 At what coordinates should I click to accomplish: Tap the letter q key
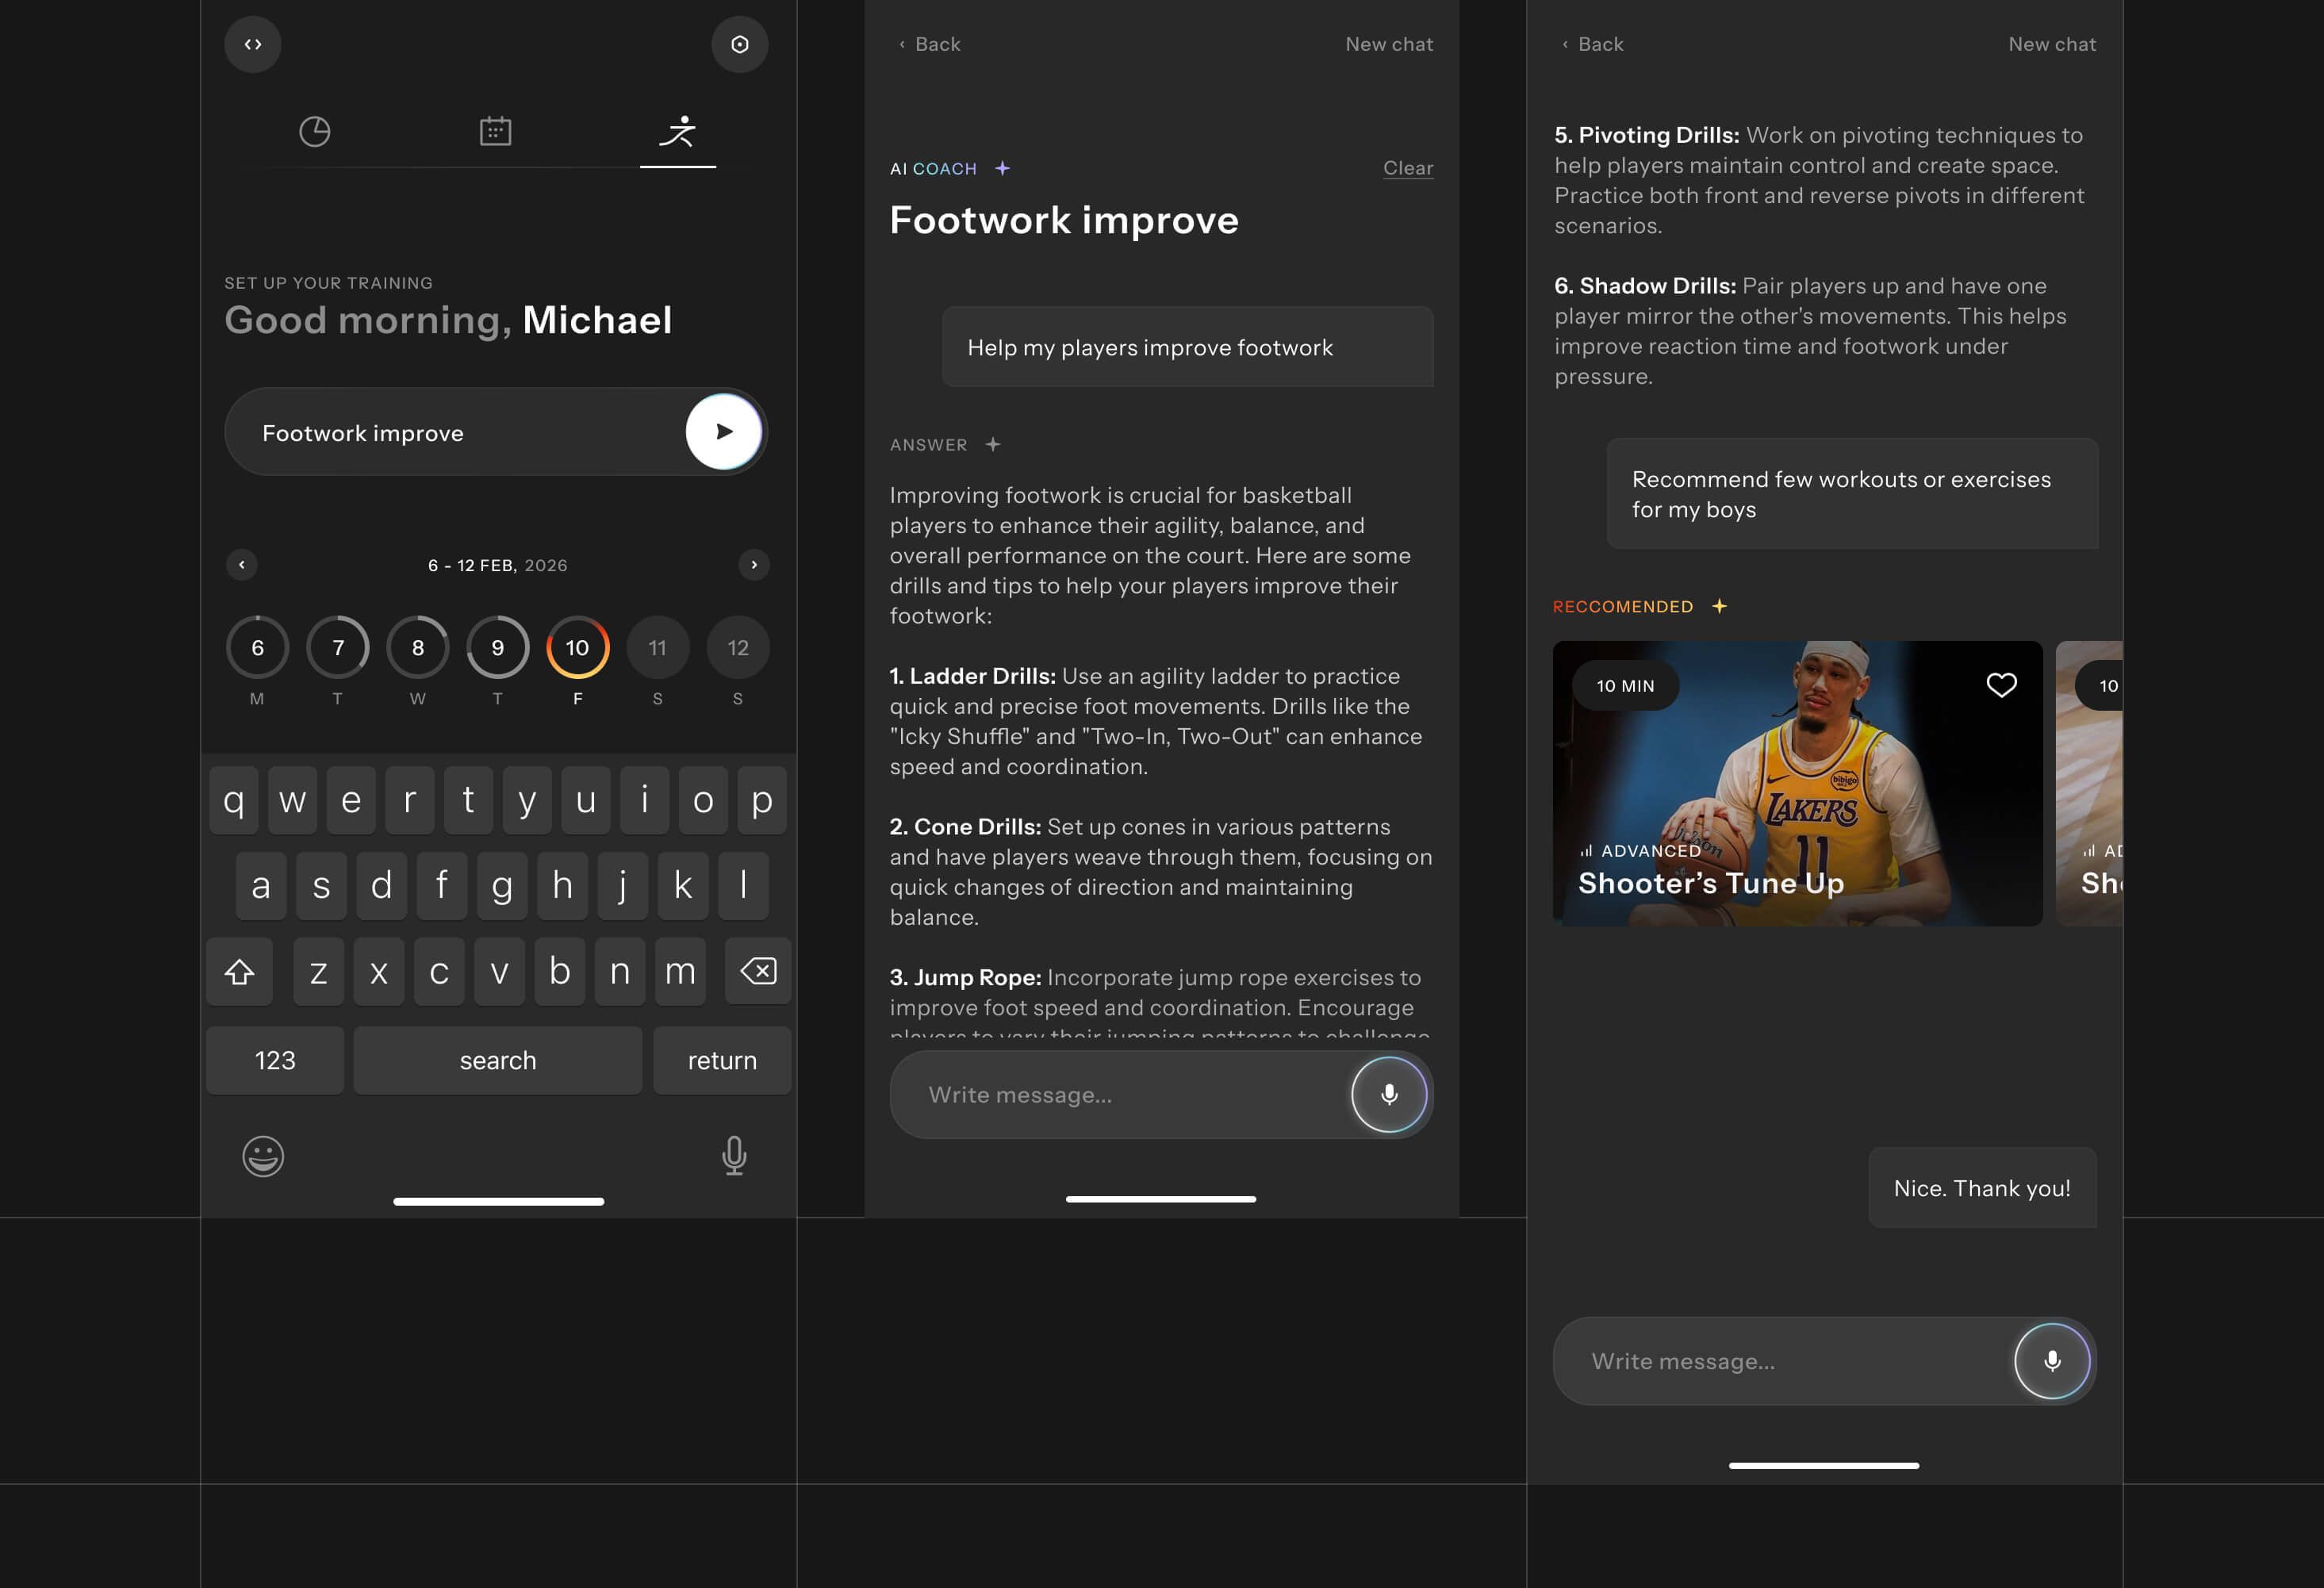click(234, 800)
